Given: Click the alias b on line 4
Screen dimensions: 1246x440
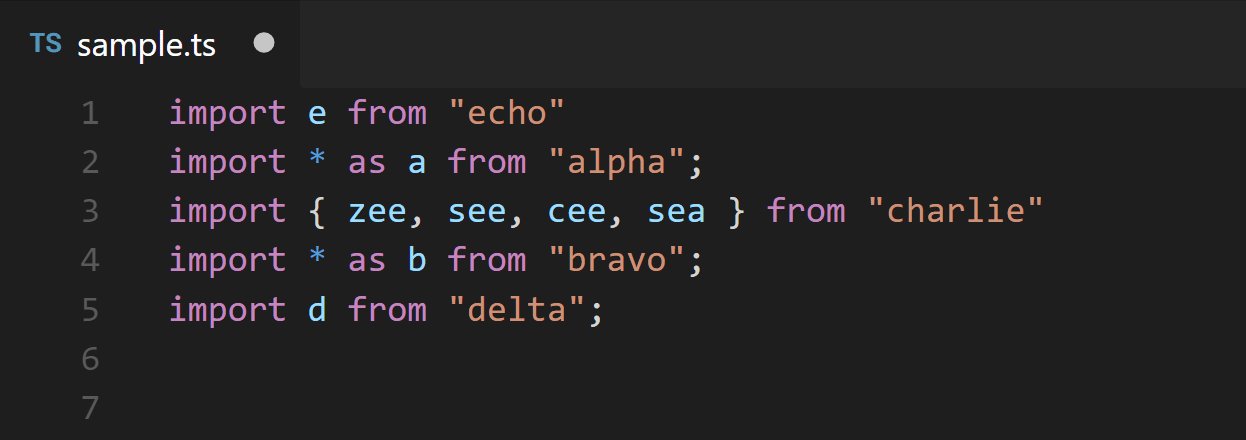Looking at the screenshot, I should click(416, 261).
